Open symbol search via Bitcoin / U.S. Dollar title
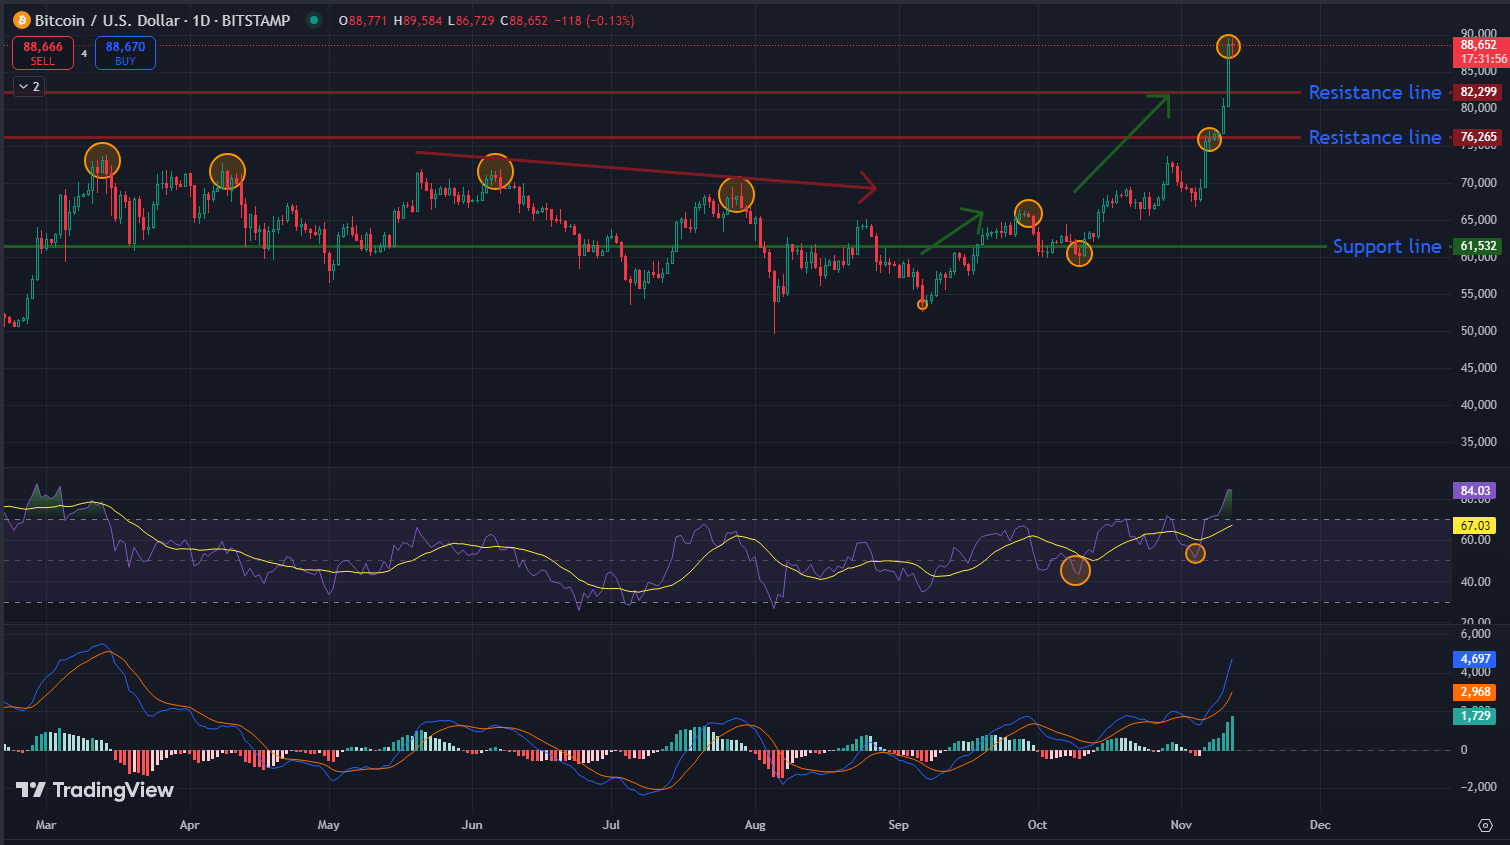This screenshot has width=1510, height=845. point(162,20)
